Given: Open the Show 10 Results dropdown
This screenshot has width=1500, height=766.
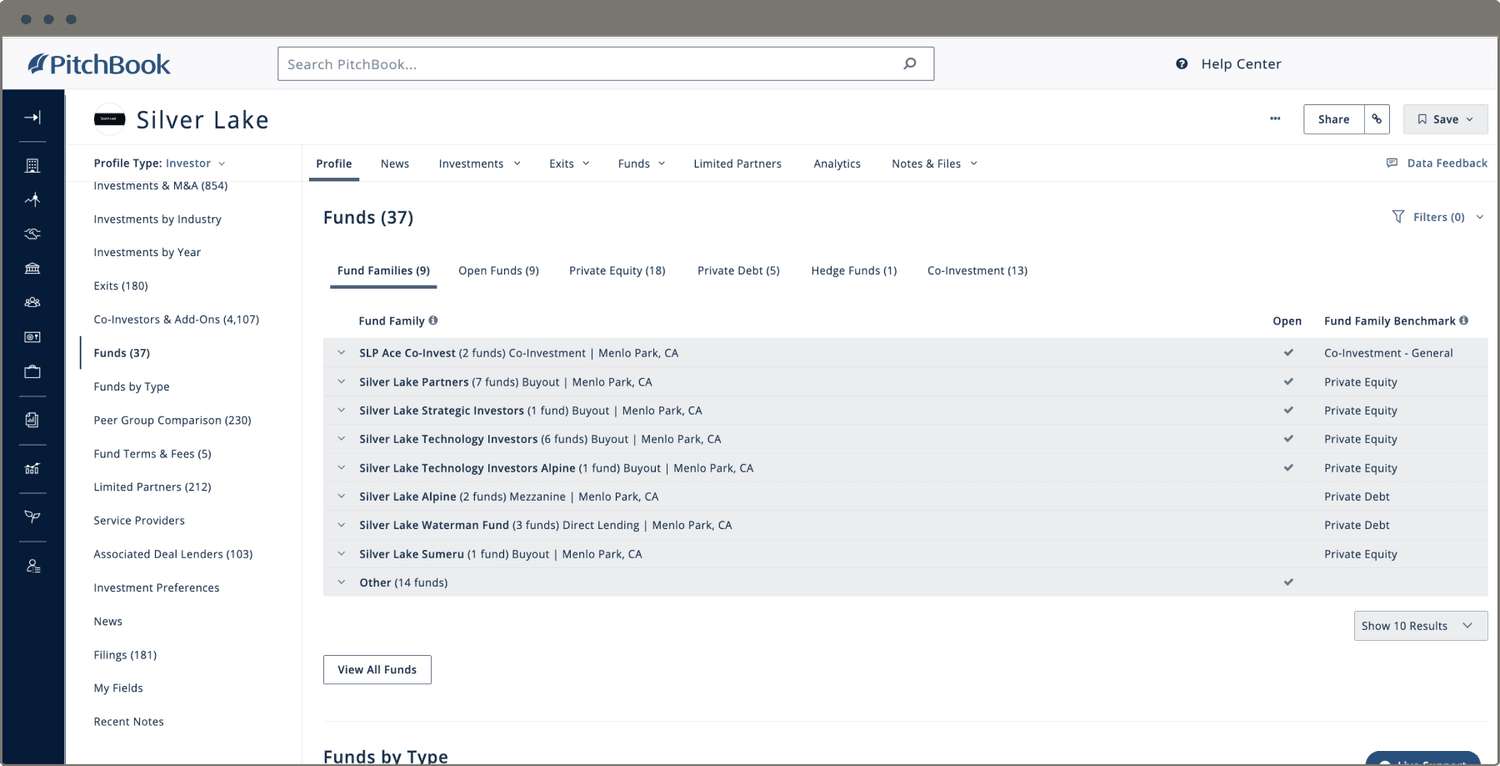Looking at the screenshot, I should 1420,626.
